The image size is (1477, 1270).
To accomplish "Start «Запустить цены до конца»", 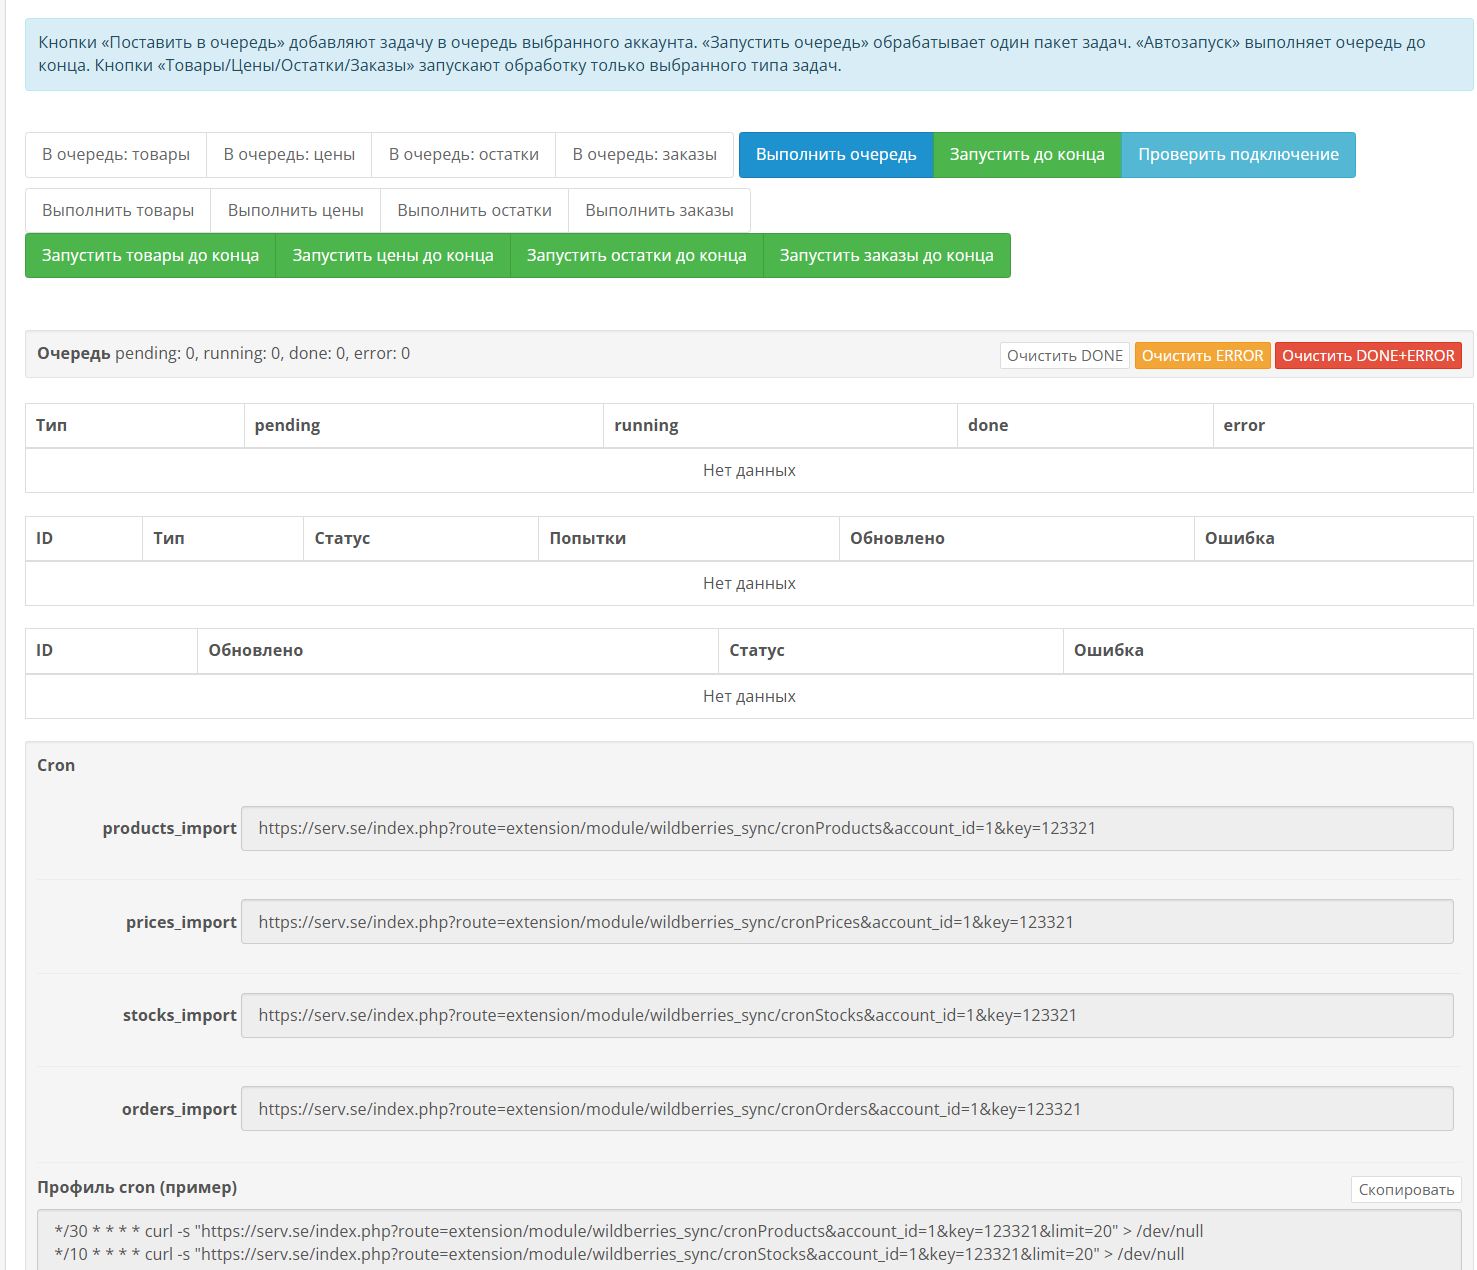I will coord(393,256).
